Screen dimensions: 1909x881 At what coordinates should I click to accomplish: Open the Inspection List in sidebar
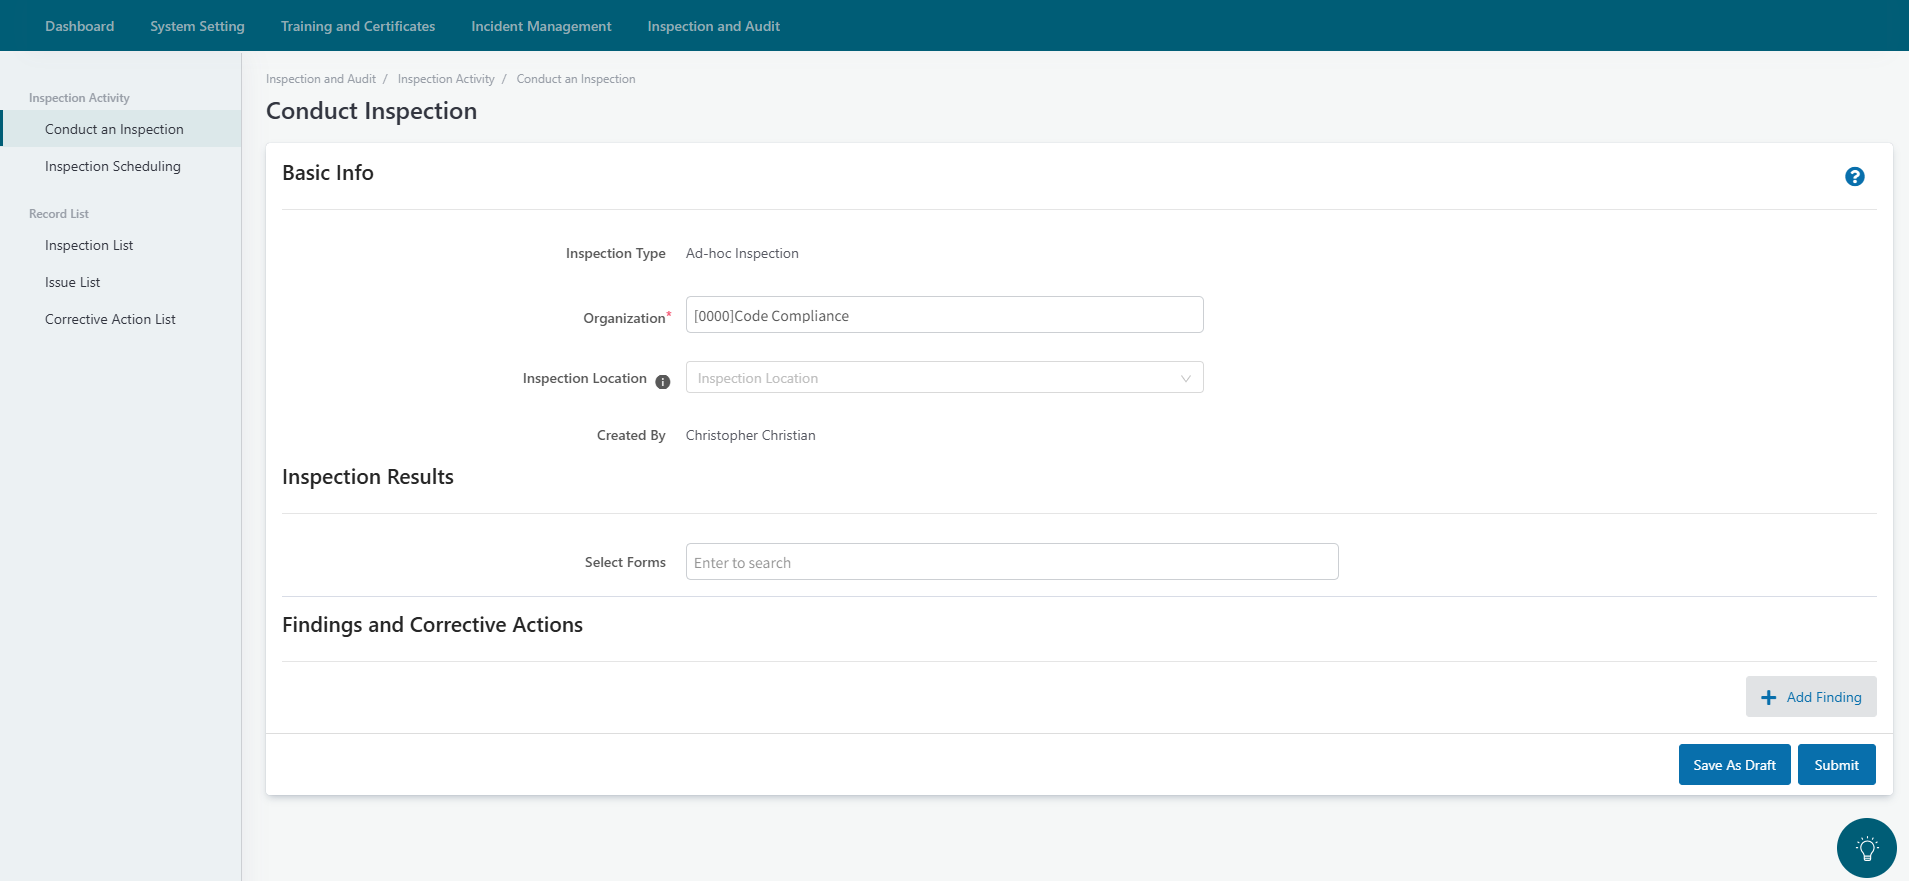[89, 246]
